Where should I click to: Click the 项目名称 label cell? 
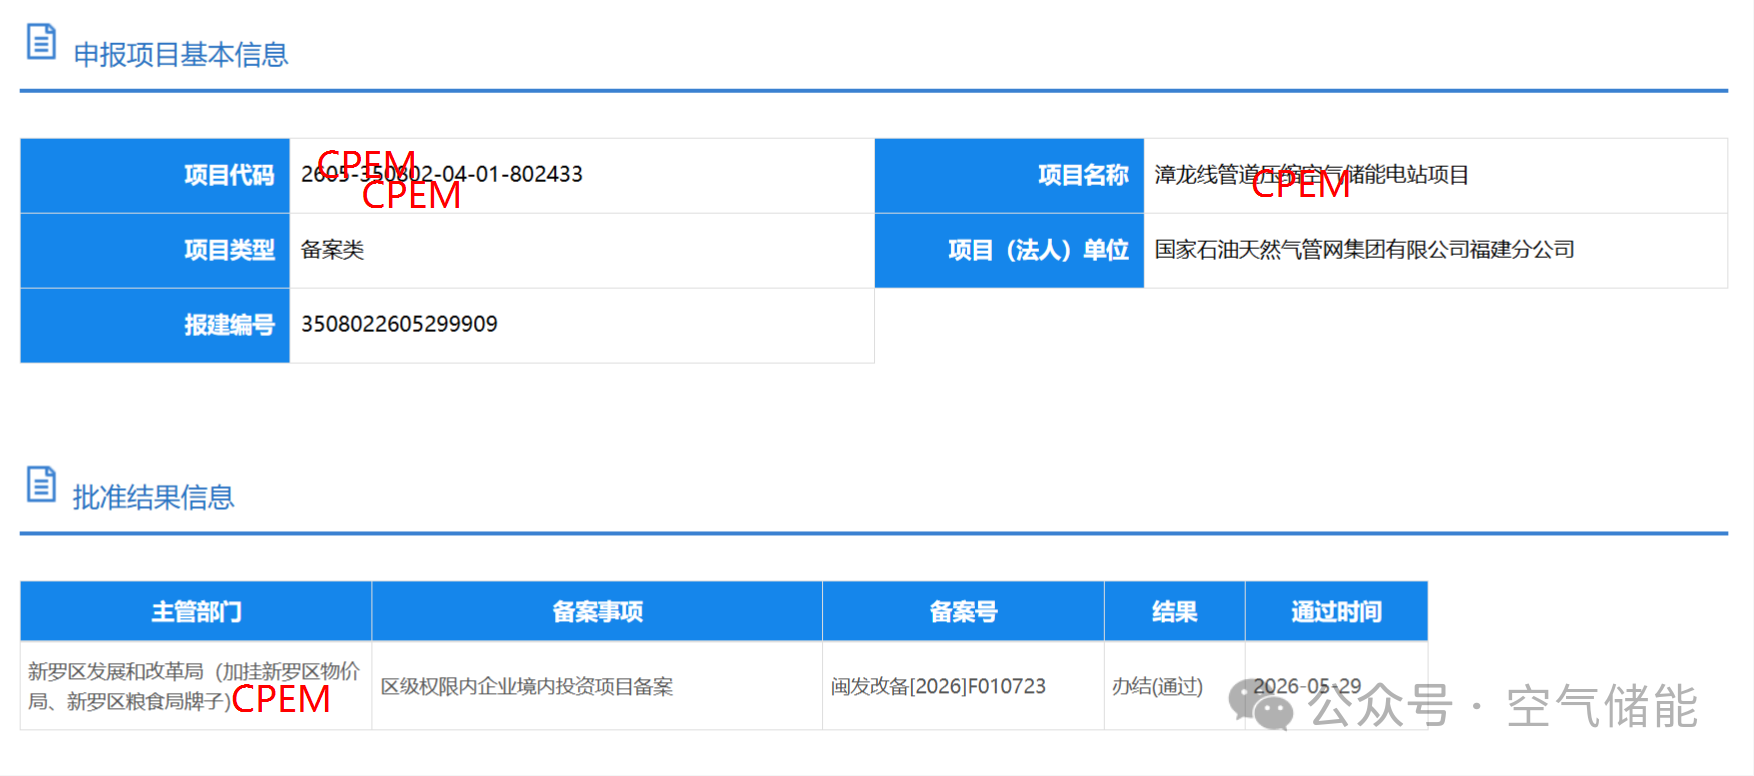[1009, 176]
